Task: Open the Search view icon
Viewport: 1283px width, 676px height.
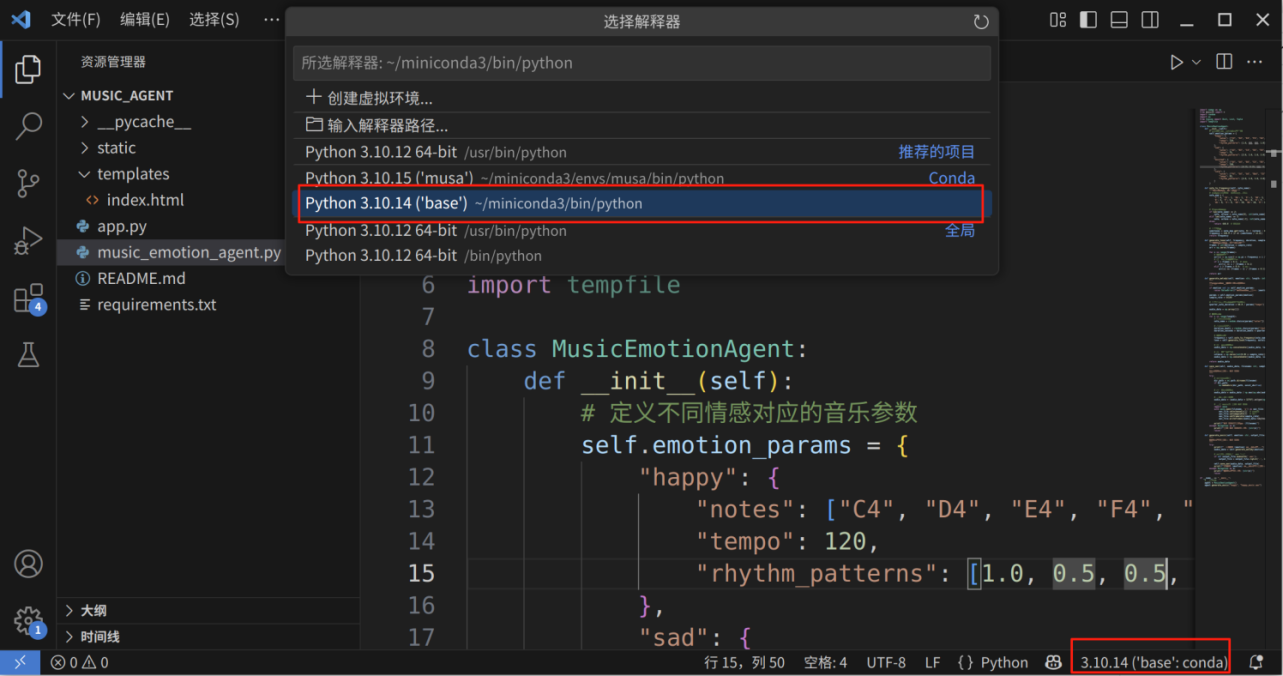Action: click(x=28, y=126)
